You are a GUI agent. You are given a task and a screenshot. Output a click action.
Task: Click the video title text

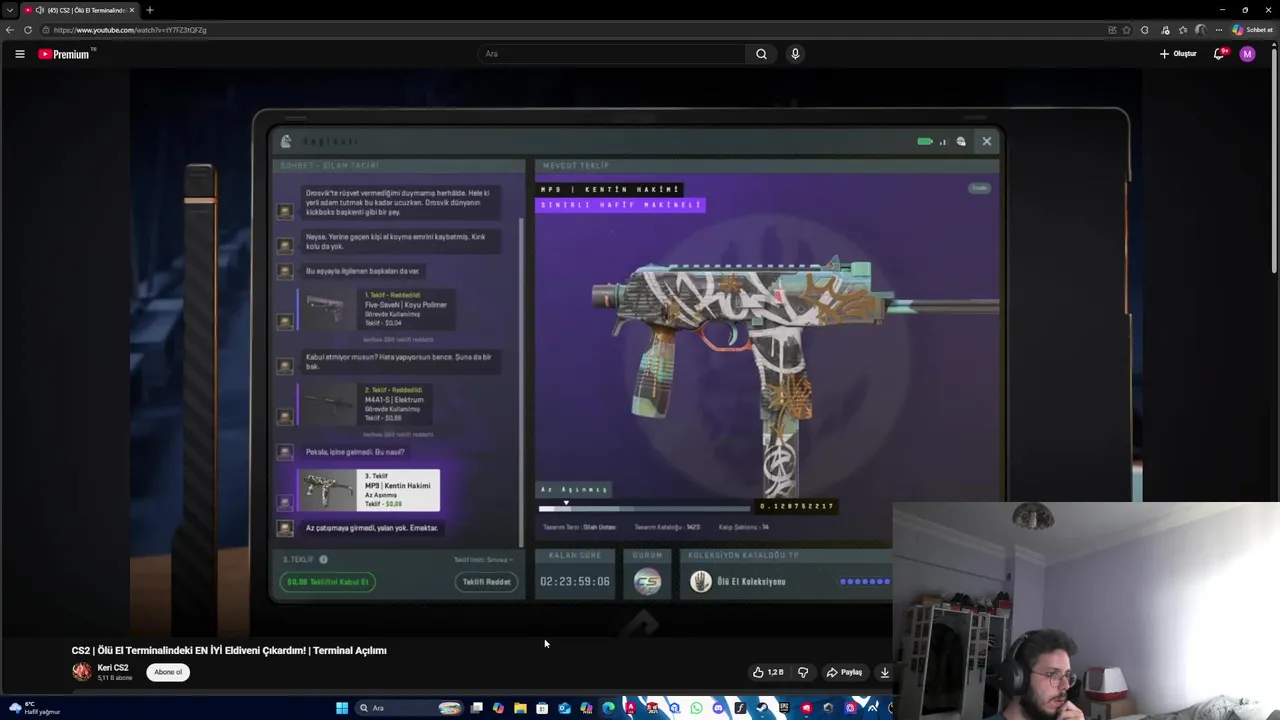pos(229,650)
